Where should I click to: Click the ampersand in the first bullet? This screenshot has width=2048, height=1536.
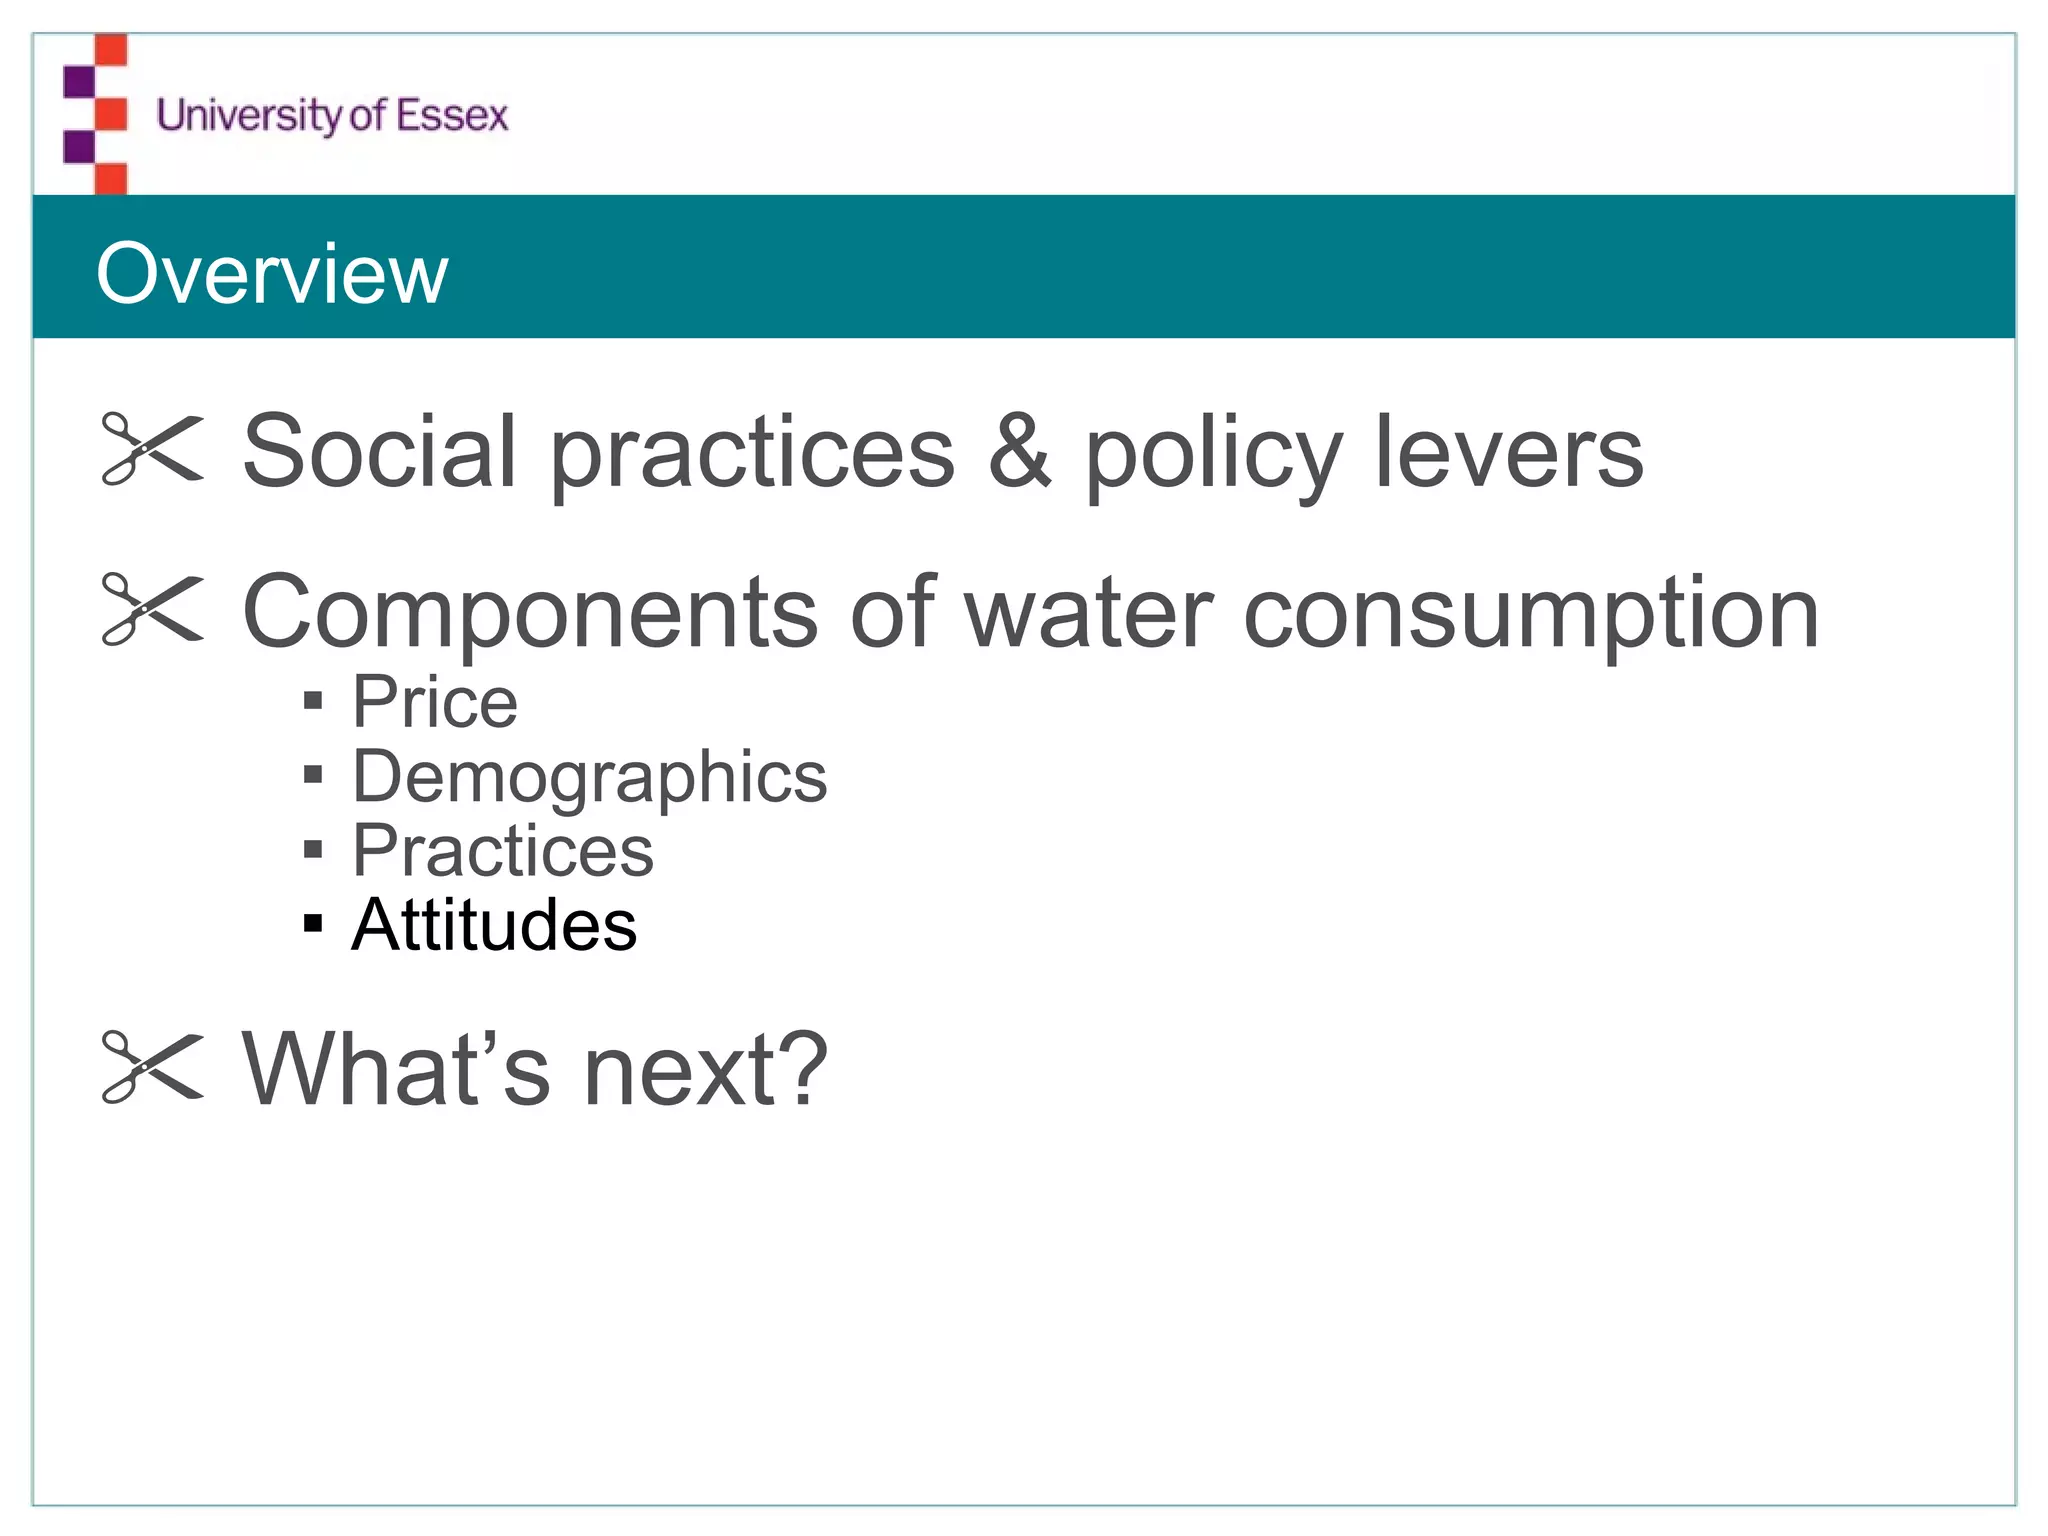(1019, 452)
